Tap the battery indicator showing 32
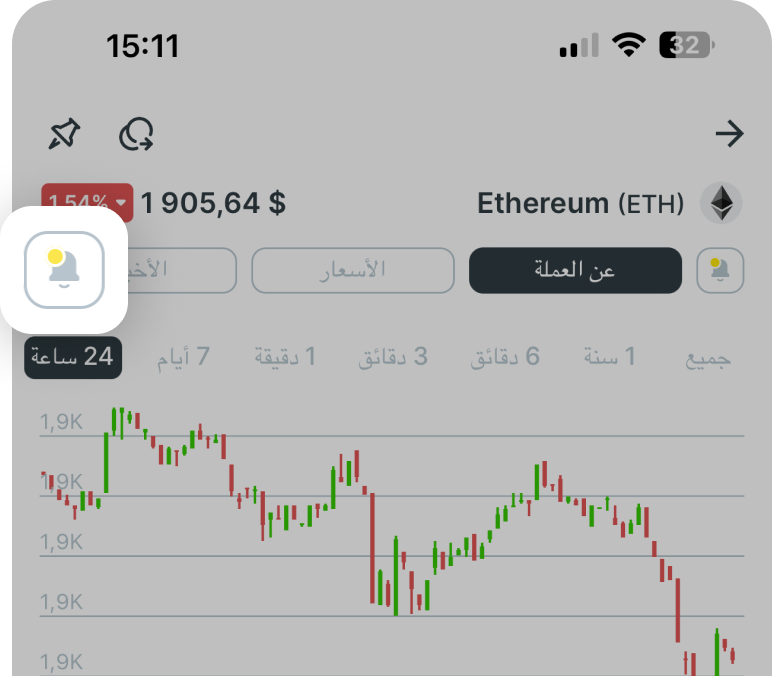Viewport: 772px width, 676px height. tap(687, 45)
